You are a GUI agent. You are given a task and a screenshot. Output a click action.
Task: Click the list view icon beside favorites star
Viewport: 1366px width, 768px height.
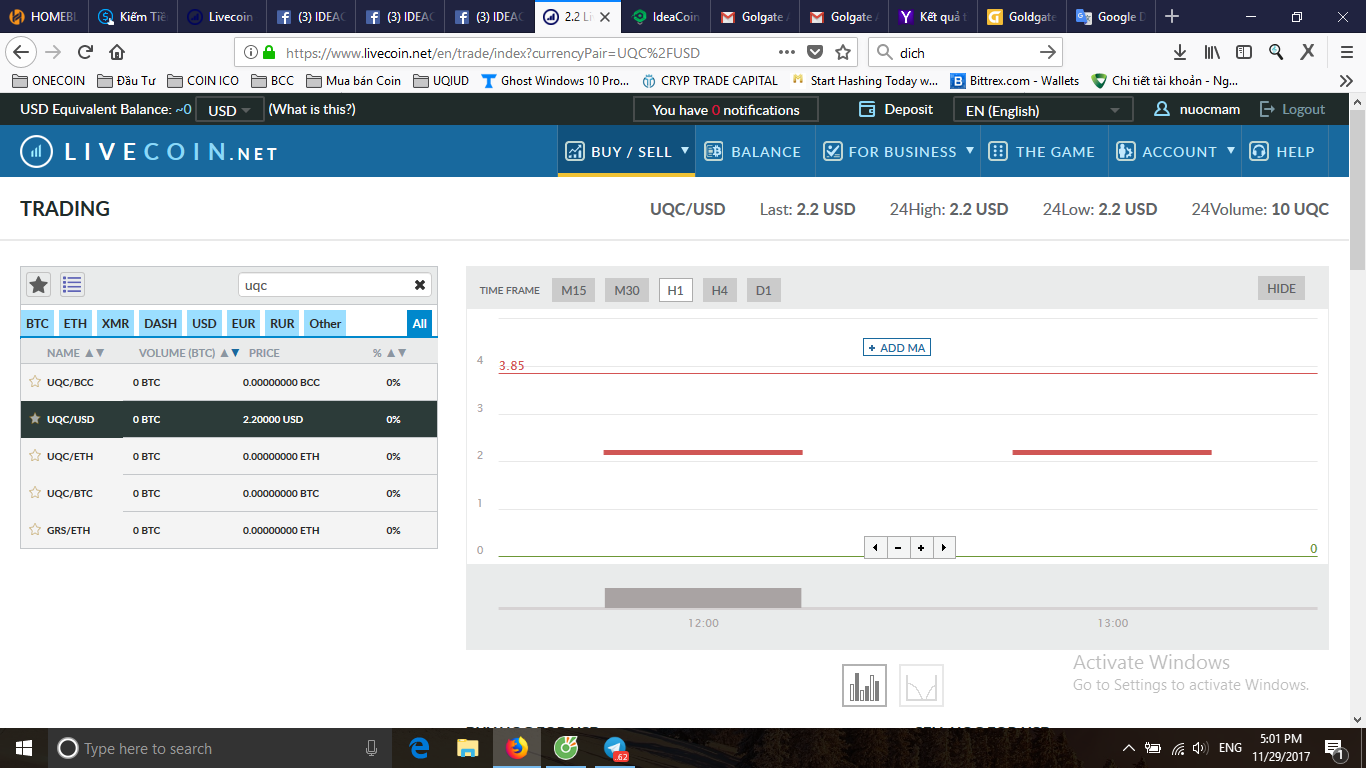72,285
